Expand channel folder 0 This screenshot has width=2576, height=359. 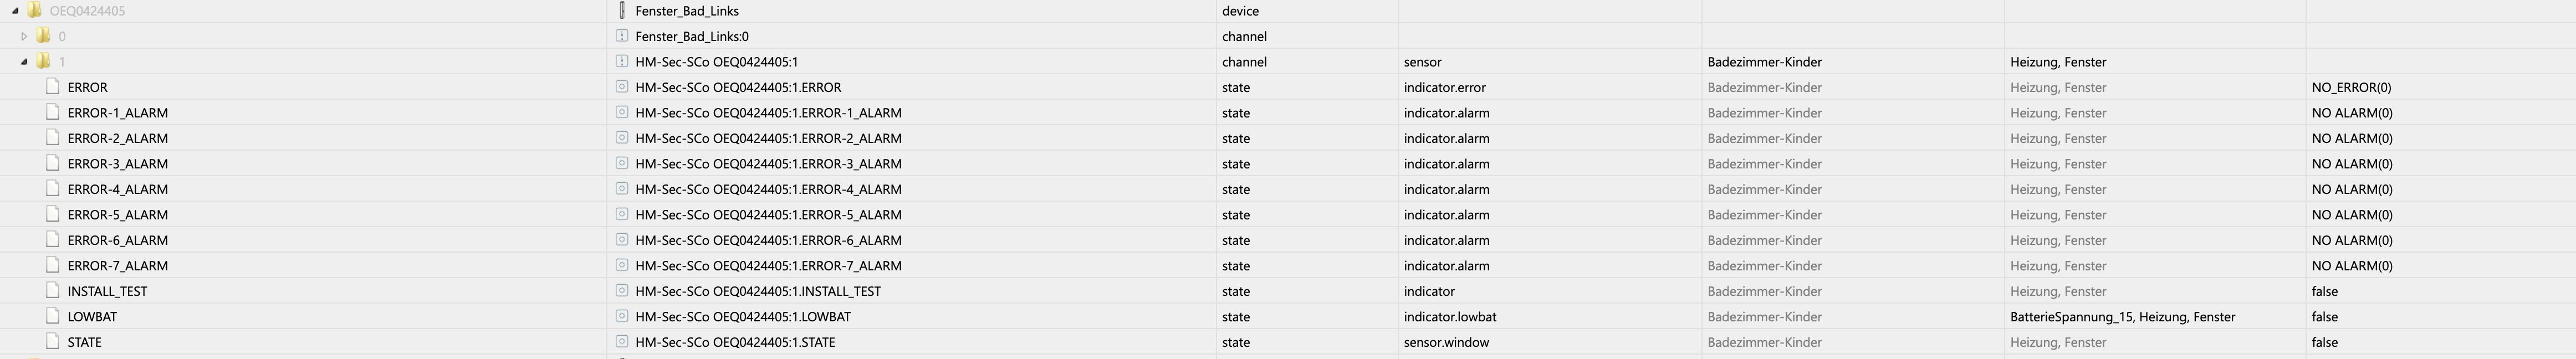coord(24,37)
